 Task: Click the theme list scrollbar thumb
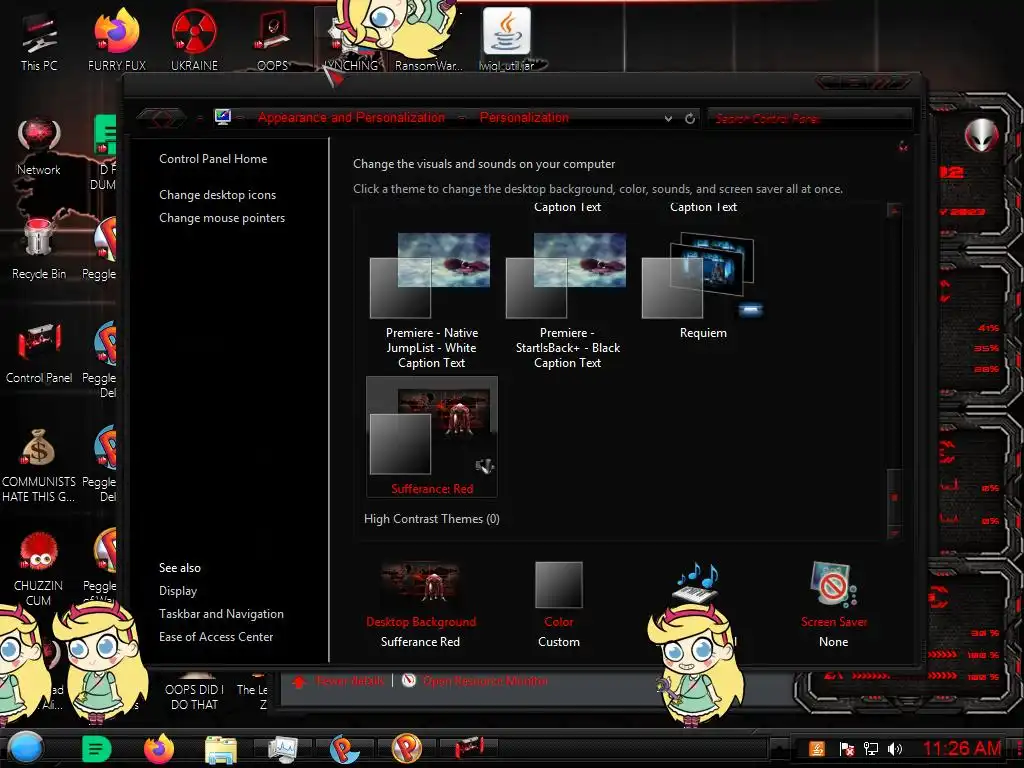pos(895,495)
